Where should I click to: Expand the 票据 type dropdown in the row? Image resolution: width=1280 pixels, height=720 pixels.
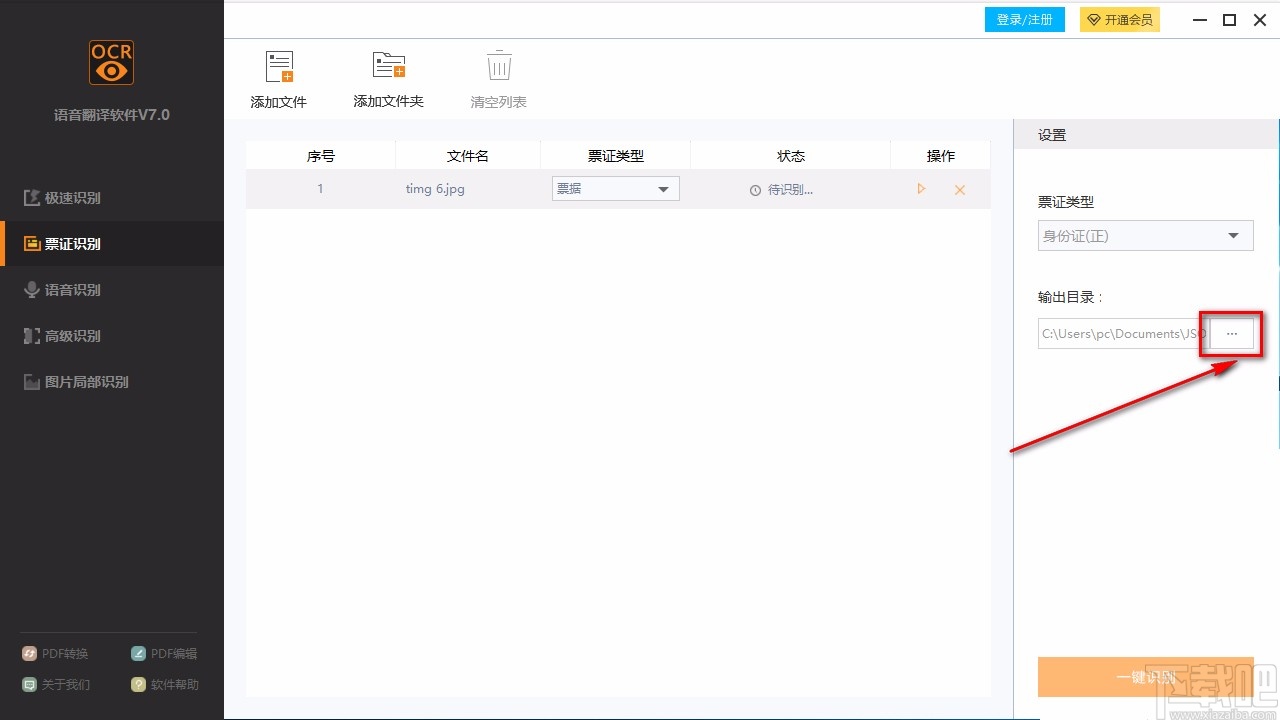pos(616,189)
